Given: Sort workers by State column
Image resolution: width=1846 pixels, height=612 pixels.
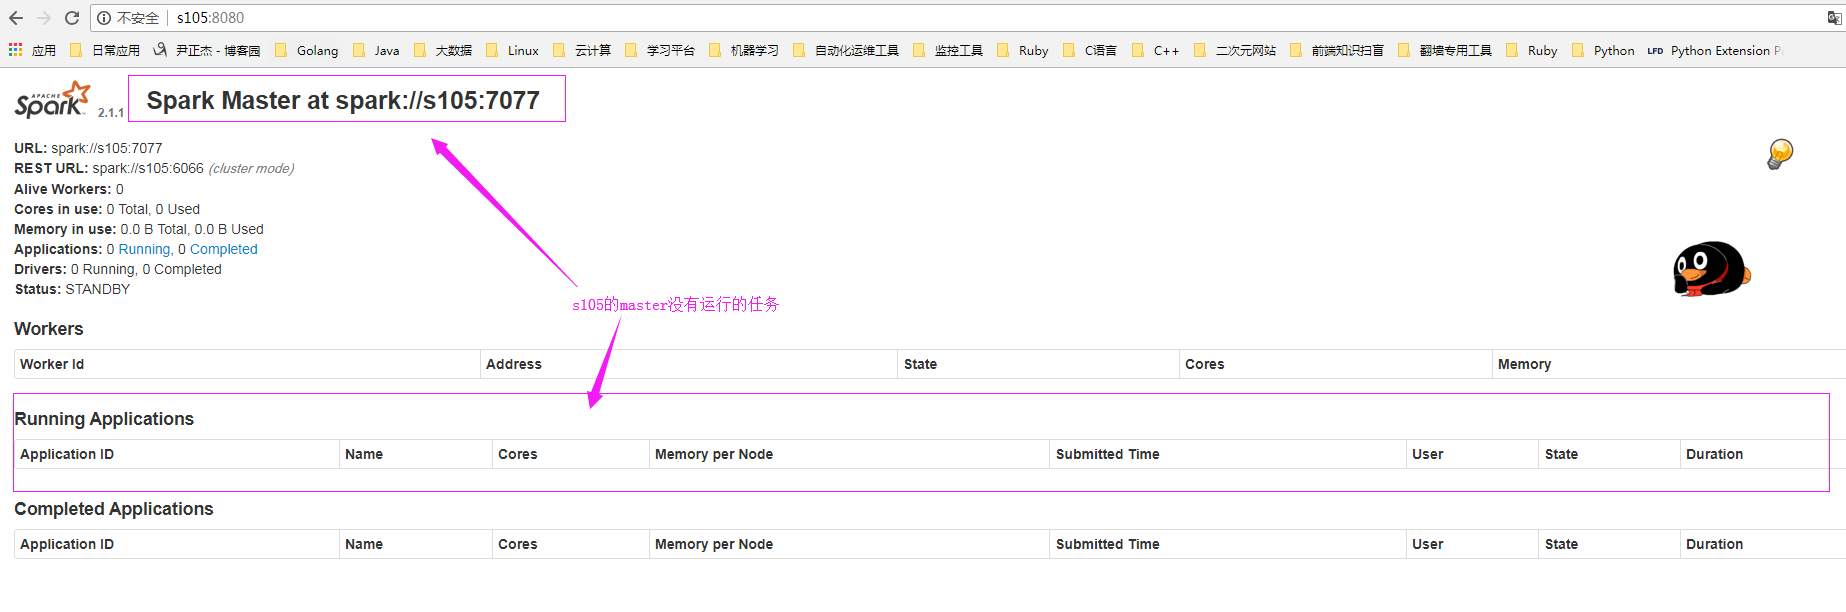Looking at the screenshot, I should [x=920, y=364].
